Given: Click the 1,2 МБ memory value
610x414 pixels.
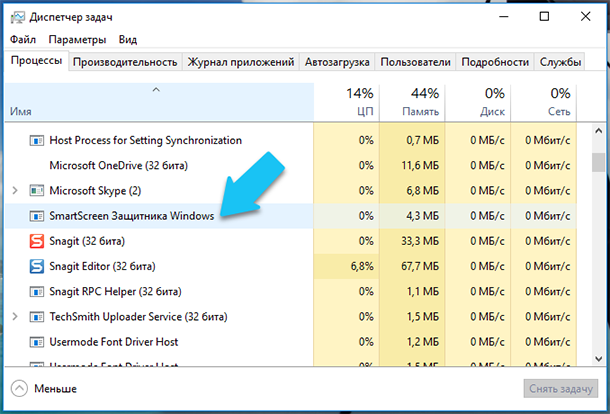Looking at the screenshot, I should tap(422, 342).
